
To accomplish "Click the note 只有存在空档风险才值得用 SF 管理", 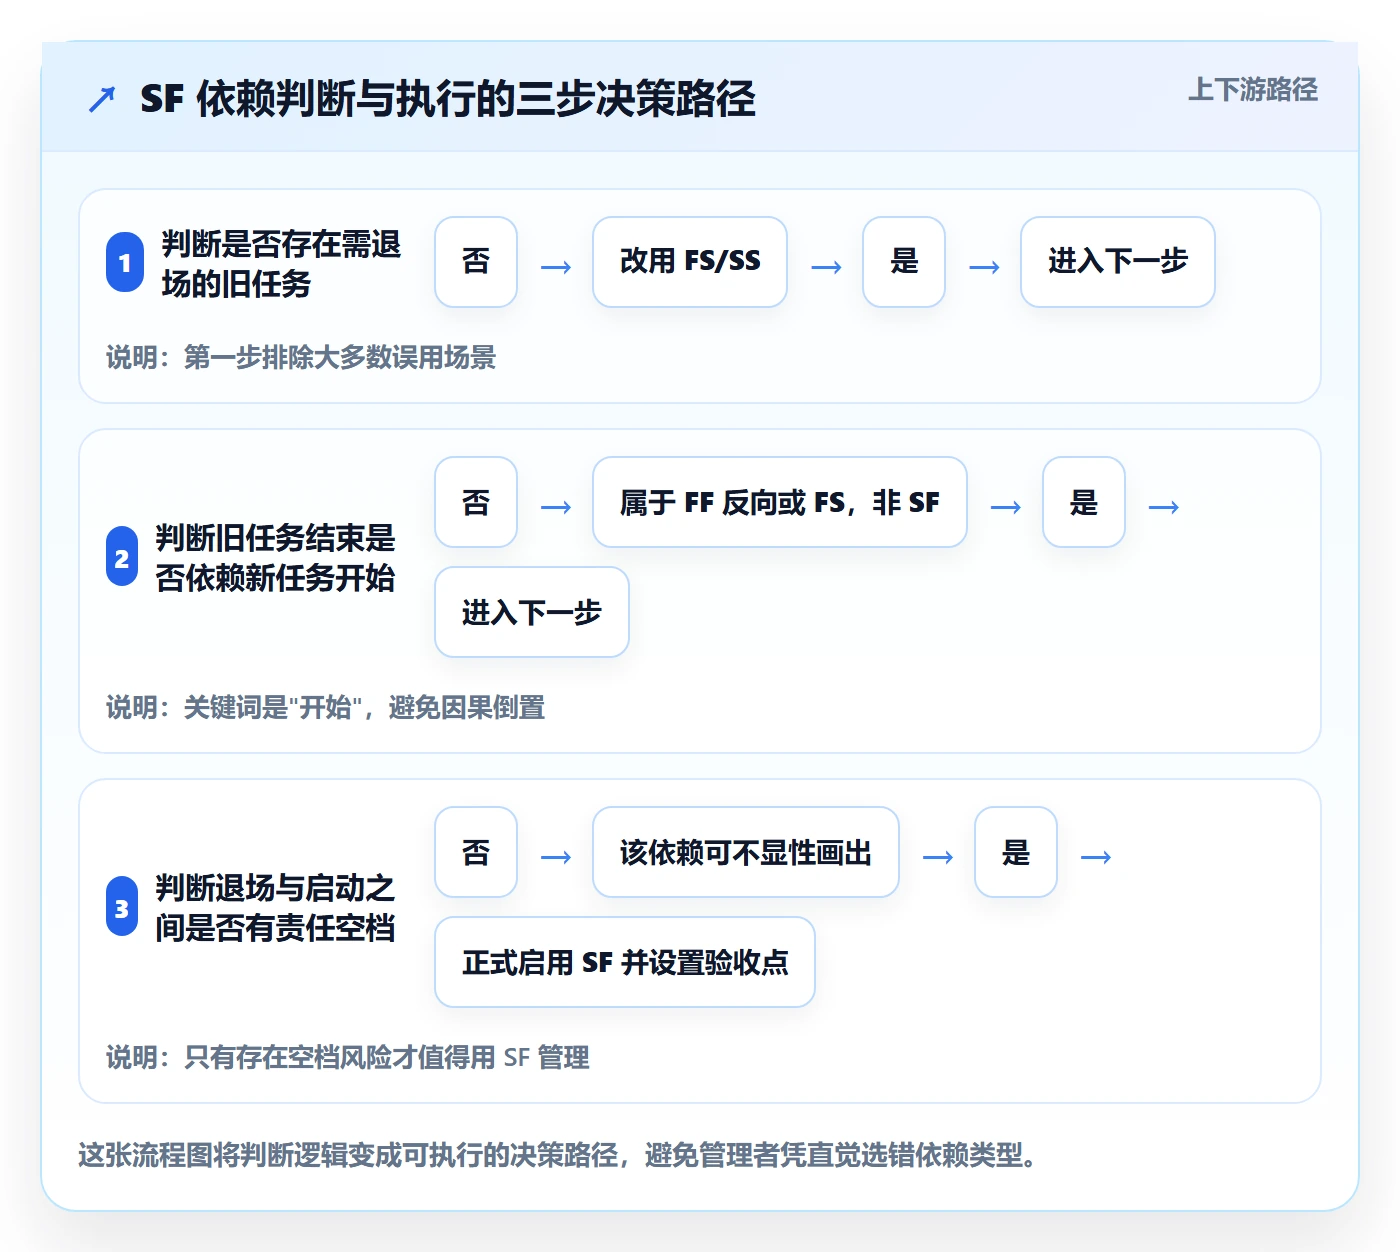I will 348,1057.
